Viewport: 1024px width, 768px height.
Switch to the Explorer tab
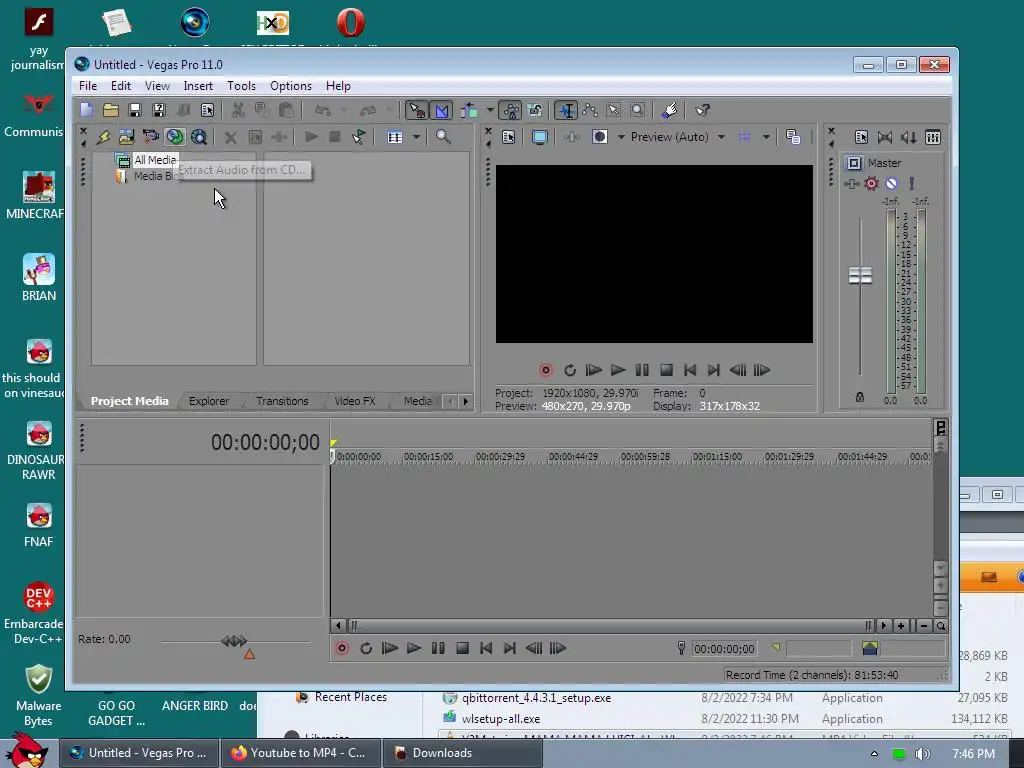[209, 401]
